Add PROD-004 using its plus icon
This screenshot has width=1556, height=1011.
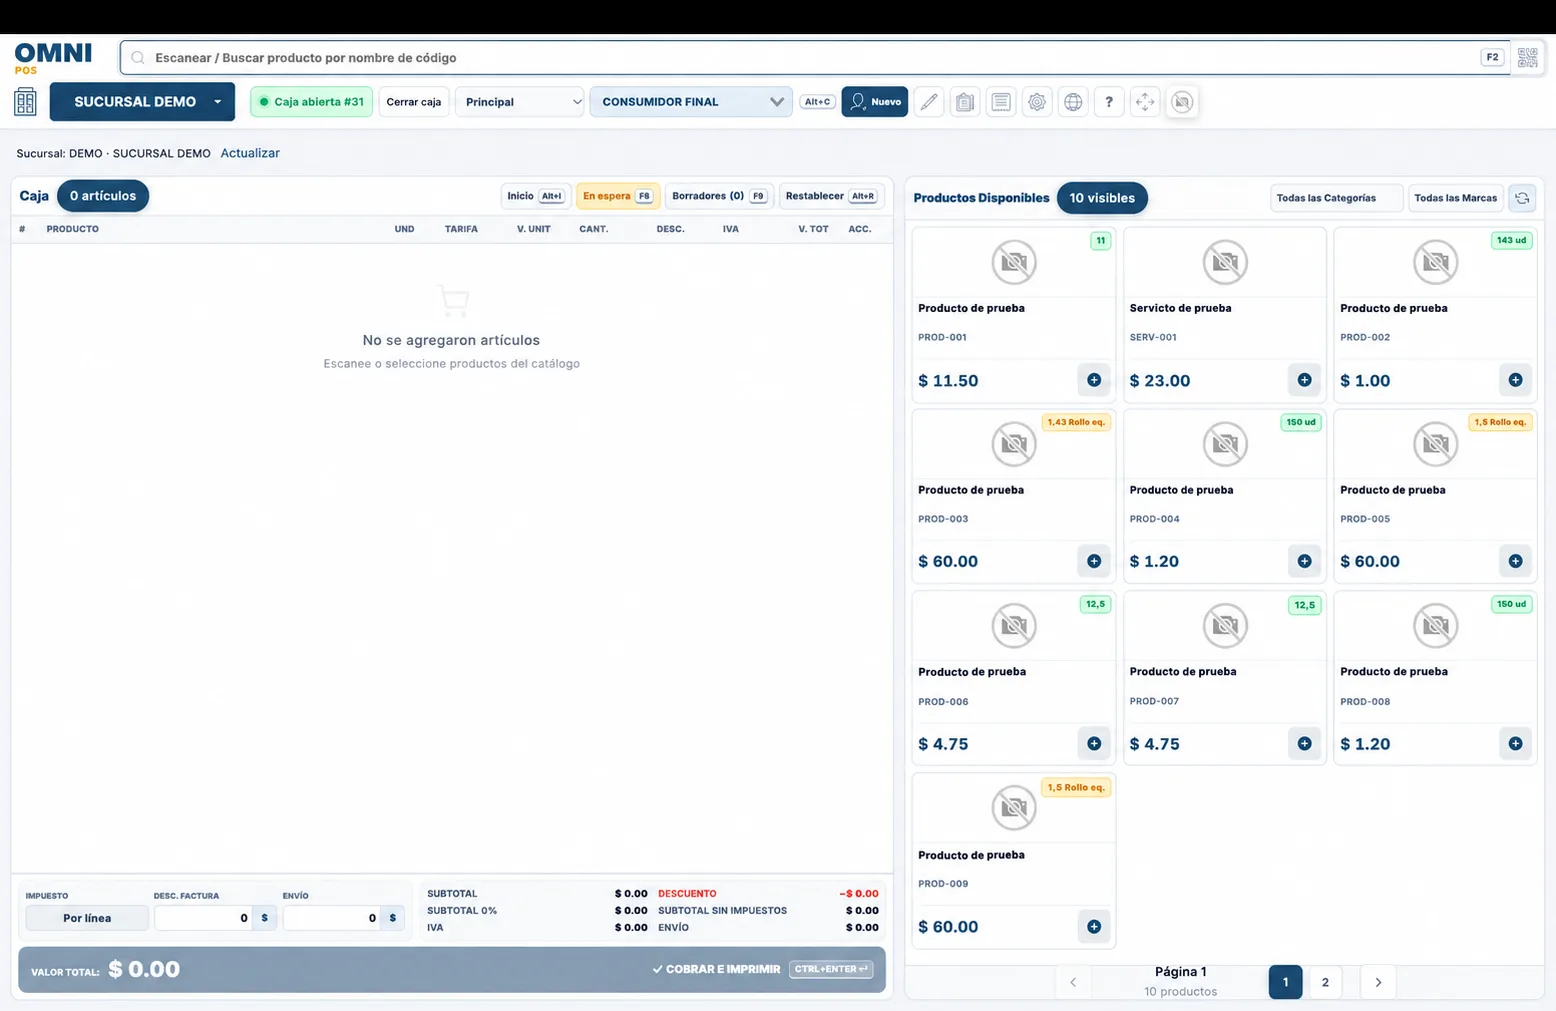[x=1304, y=561]
